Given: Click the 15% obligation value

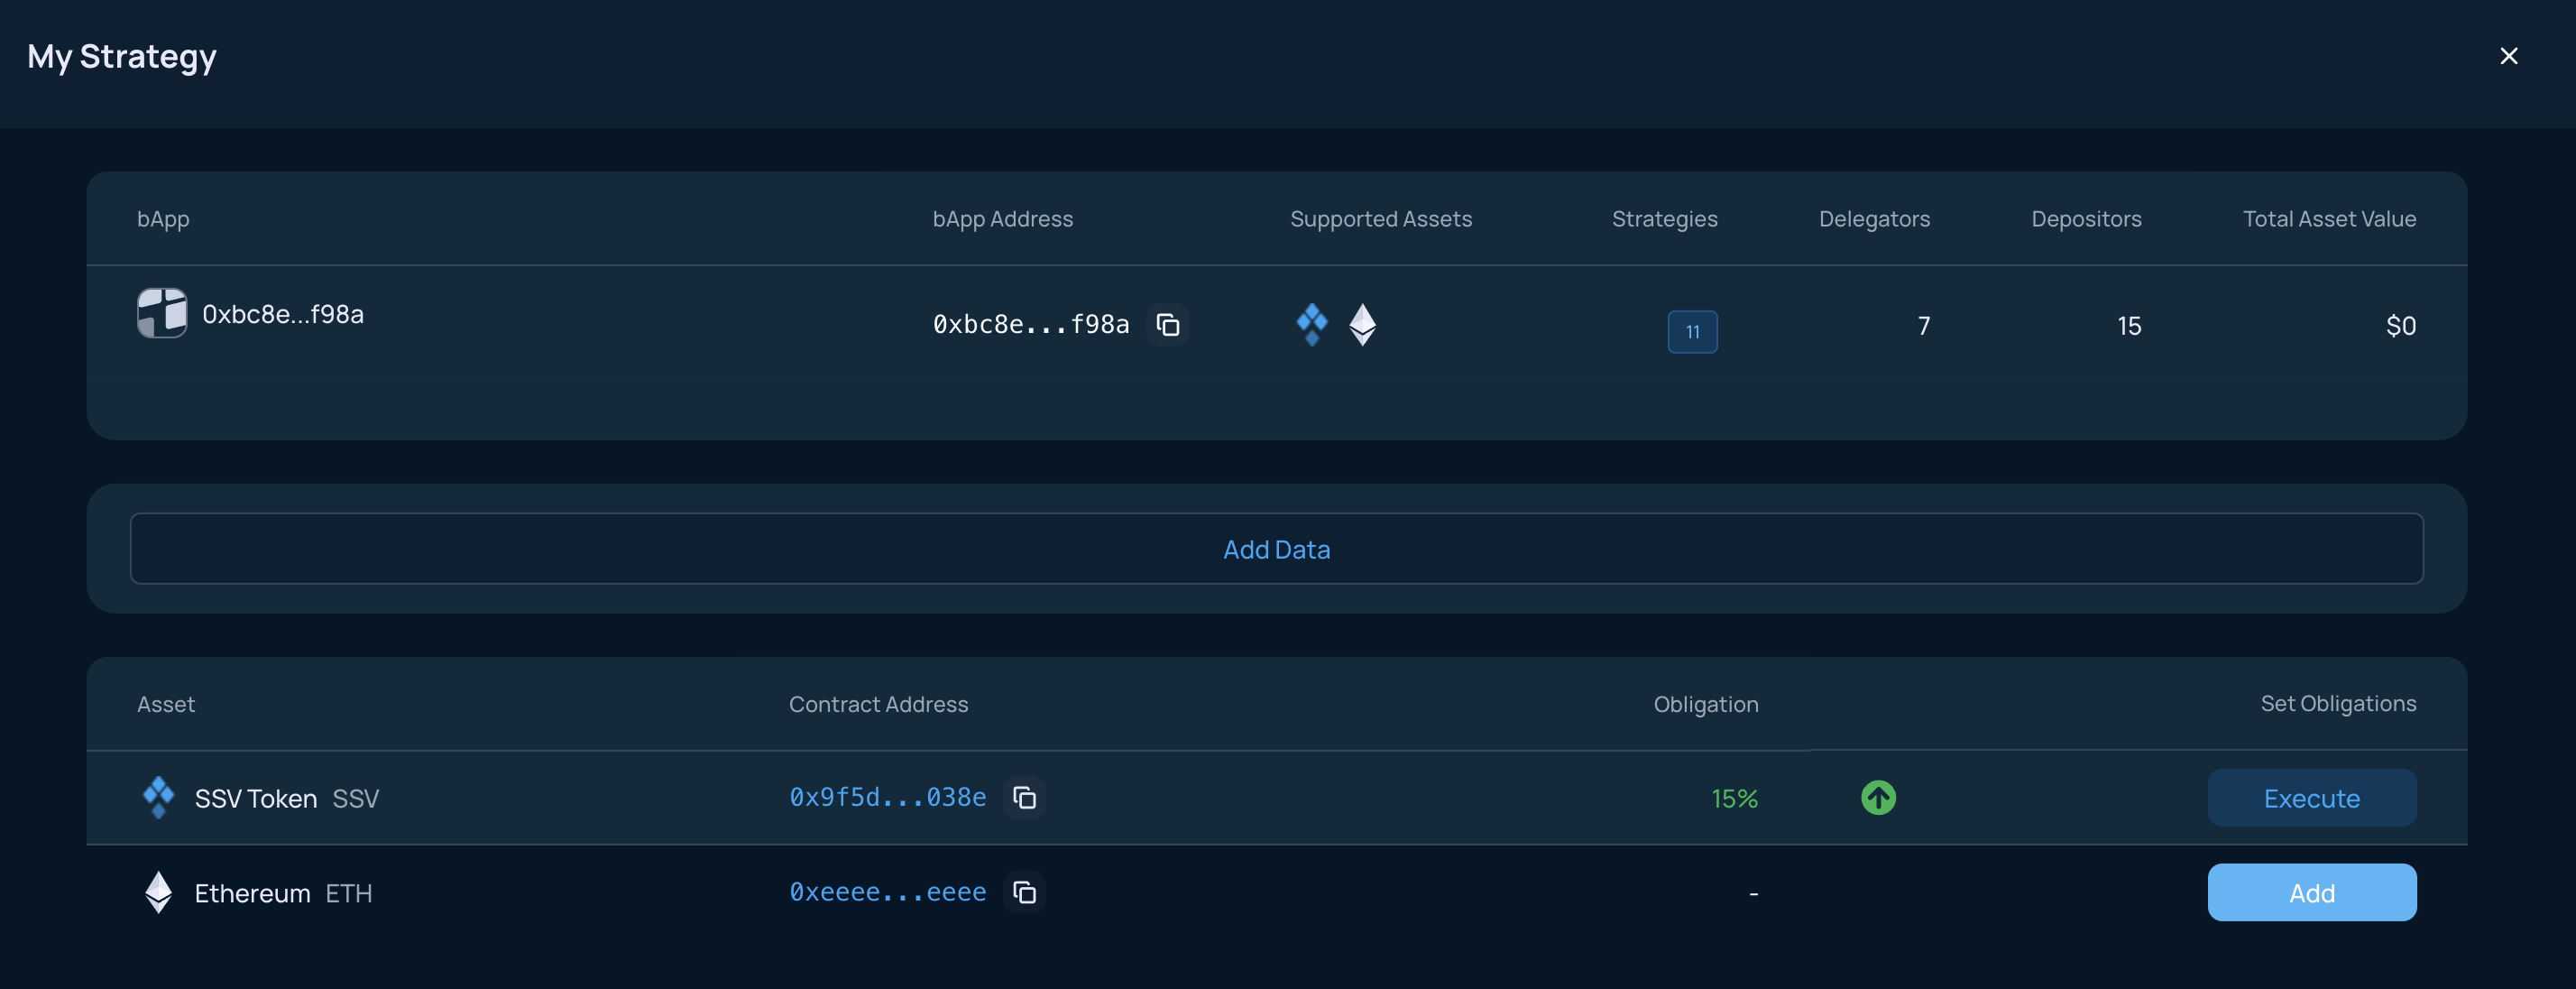Looking at the screenshot, I should (1734, 798).
